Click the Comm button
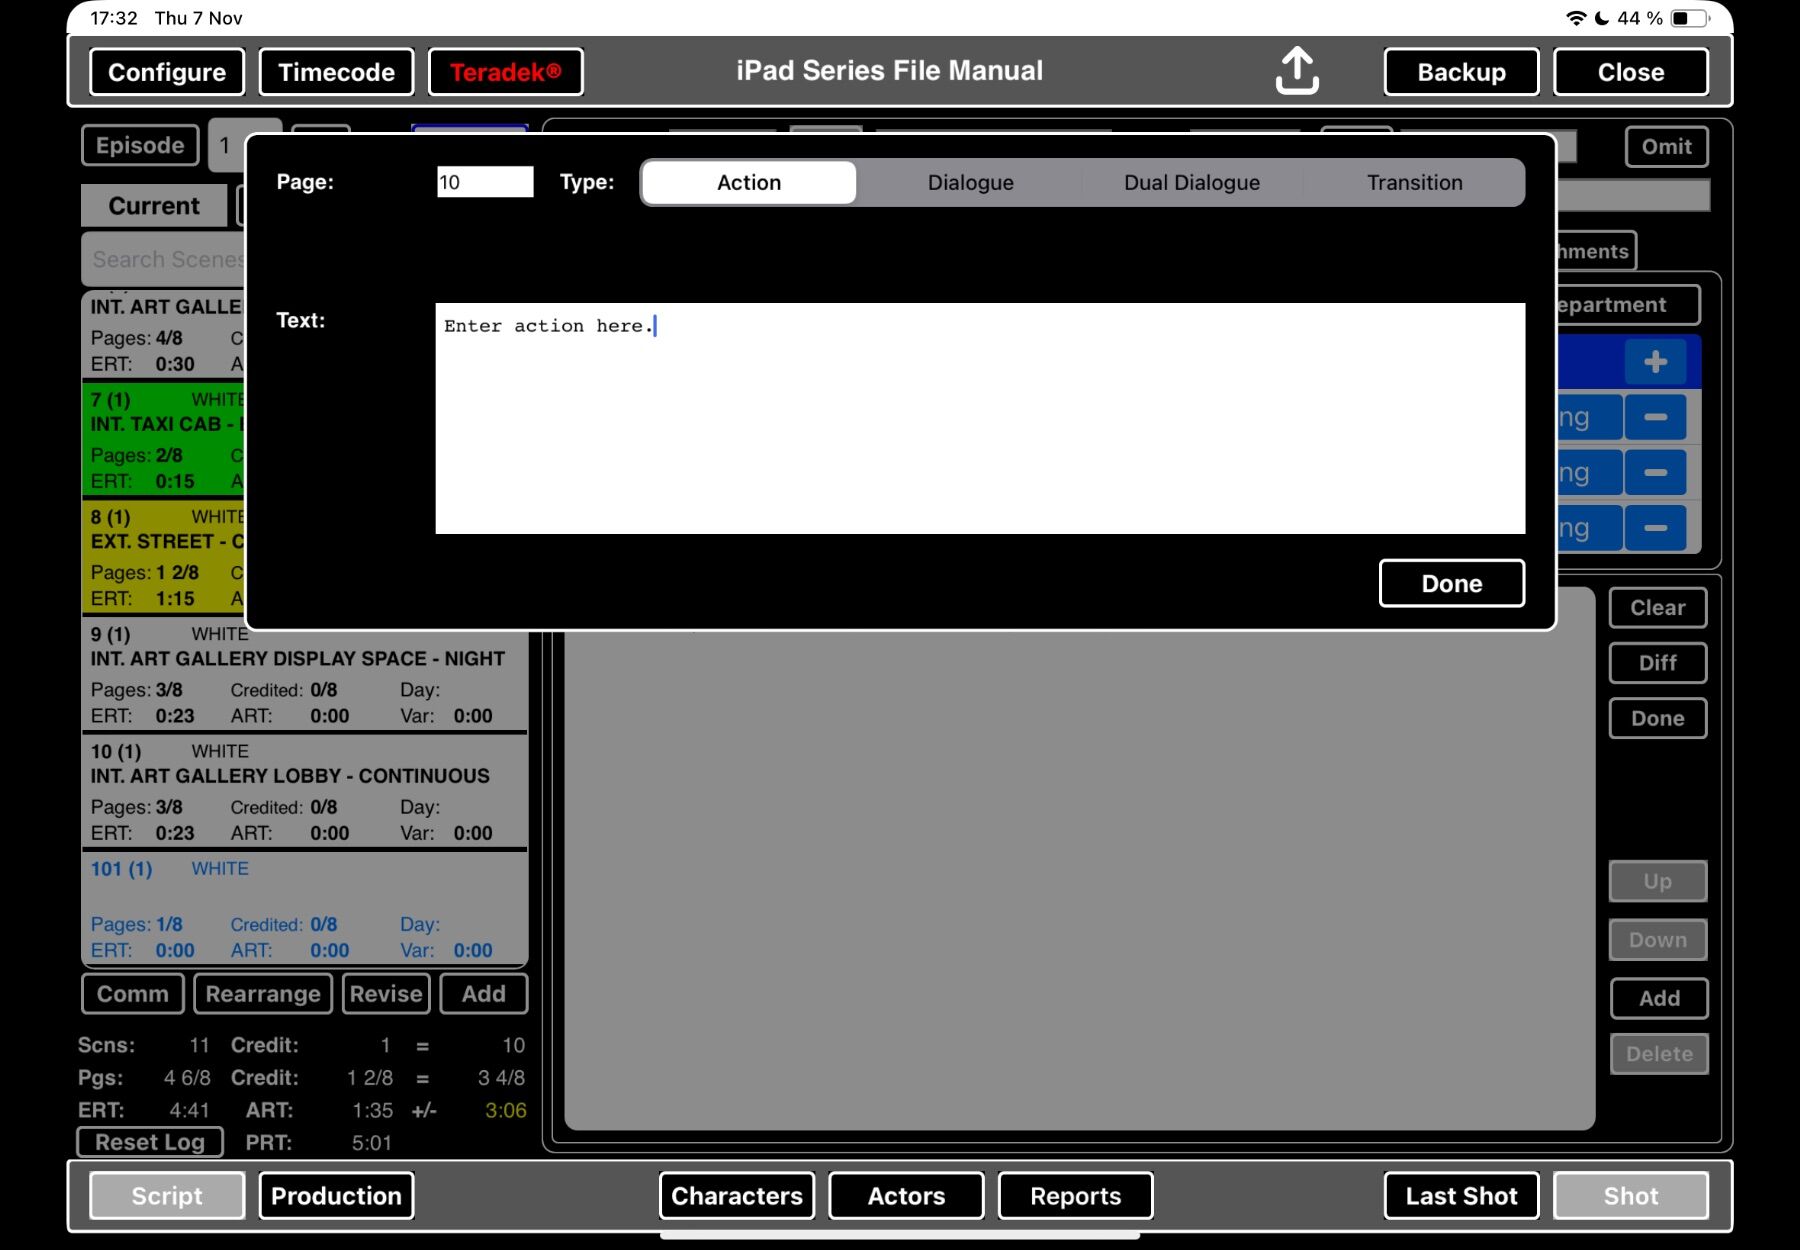Viewport: 1800px width, 1250px height. [x=133, y=993]
